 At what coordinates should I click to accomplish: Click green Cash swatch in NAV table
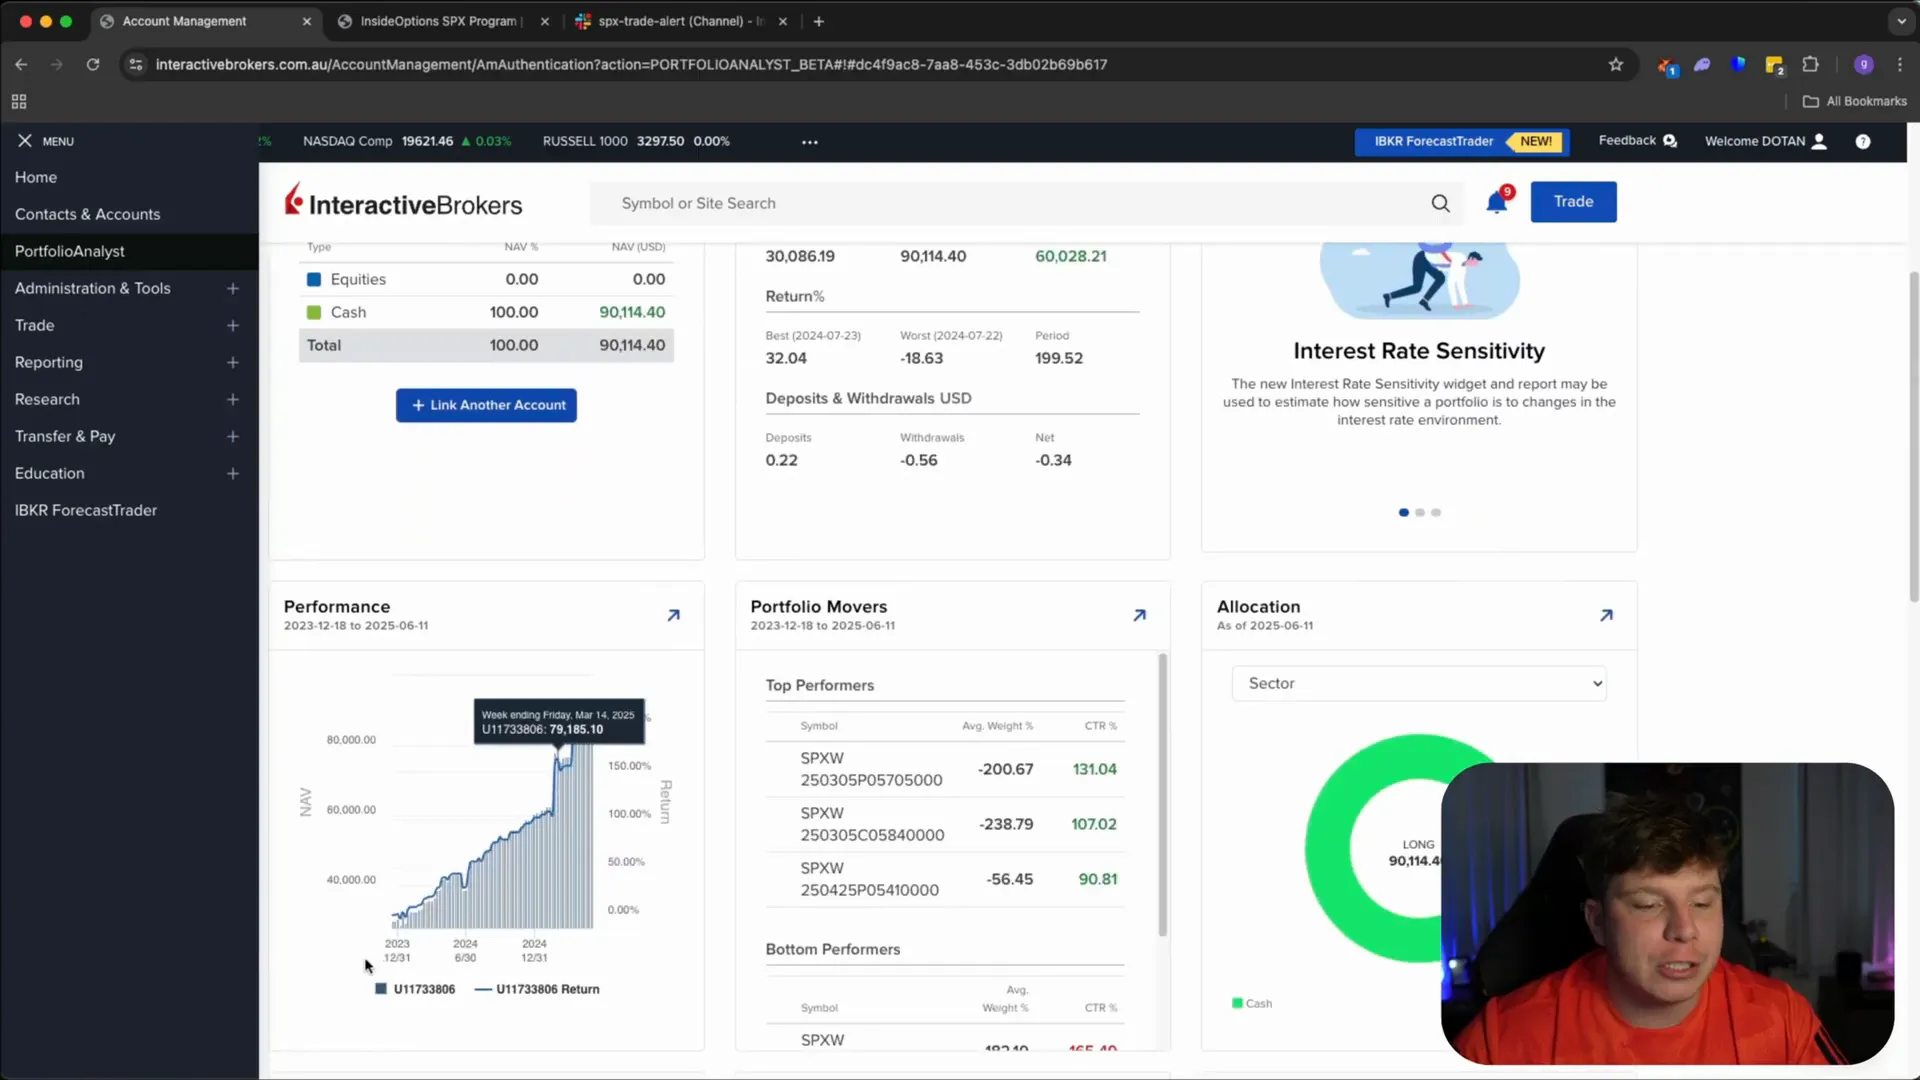coord(314,312)
